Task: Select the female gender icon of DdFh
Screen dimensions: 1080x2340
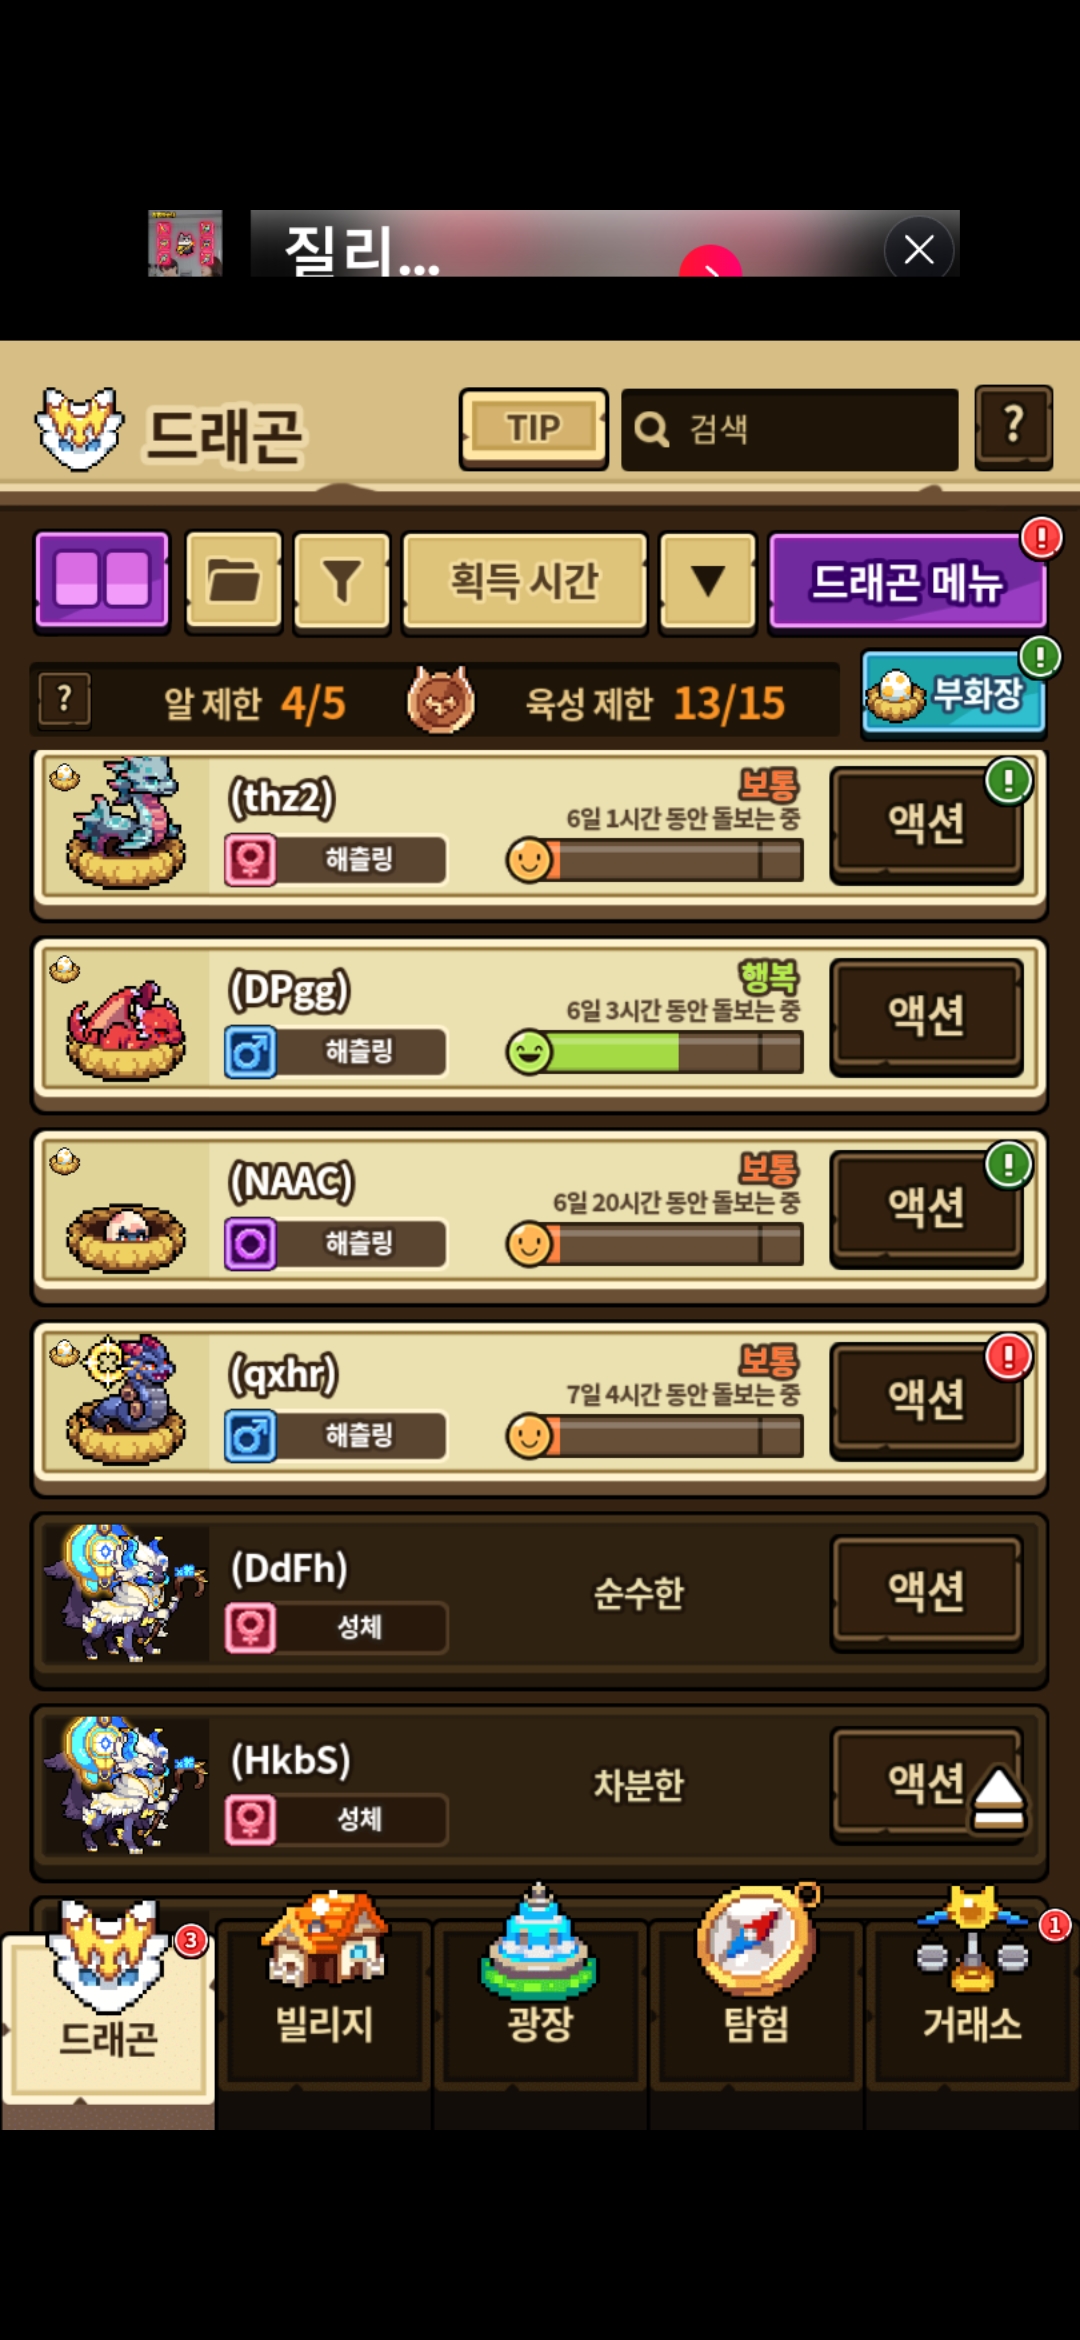Action: tap(250, 1627)
